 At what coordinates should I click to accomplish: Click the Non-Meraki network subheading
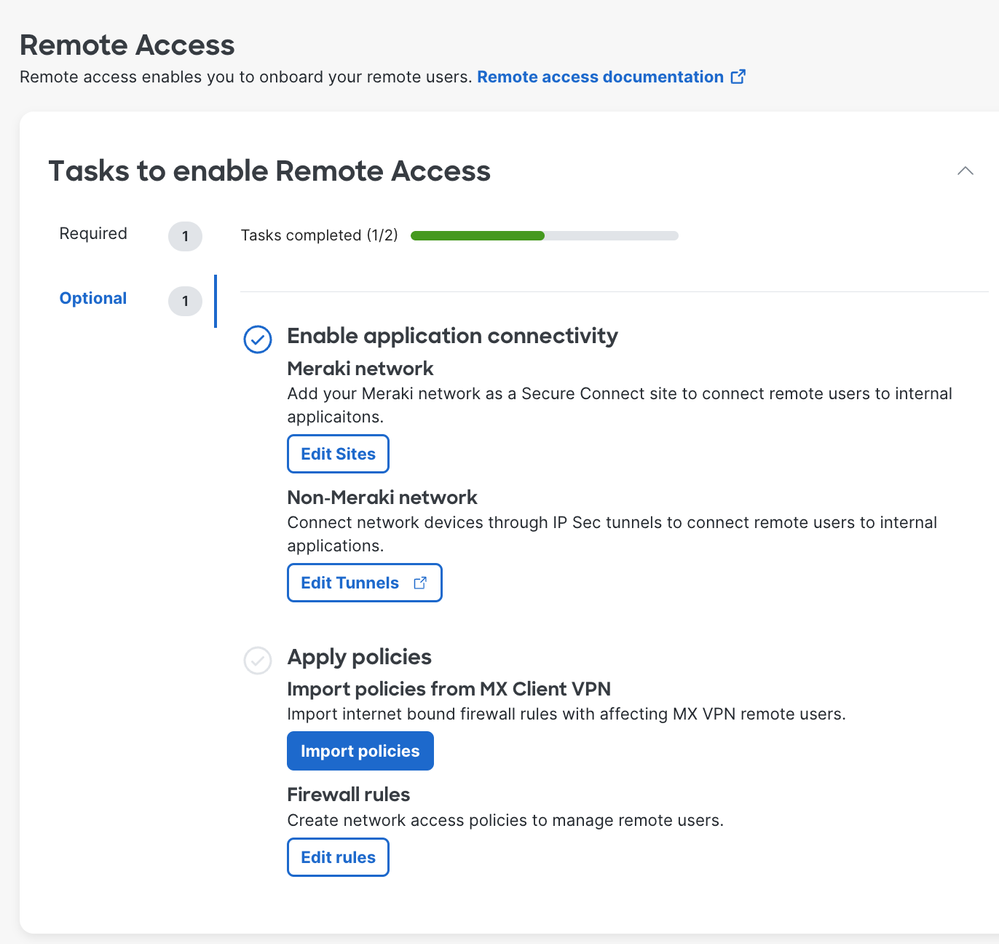pyautogui.click(x=382, y=497)
